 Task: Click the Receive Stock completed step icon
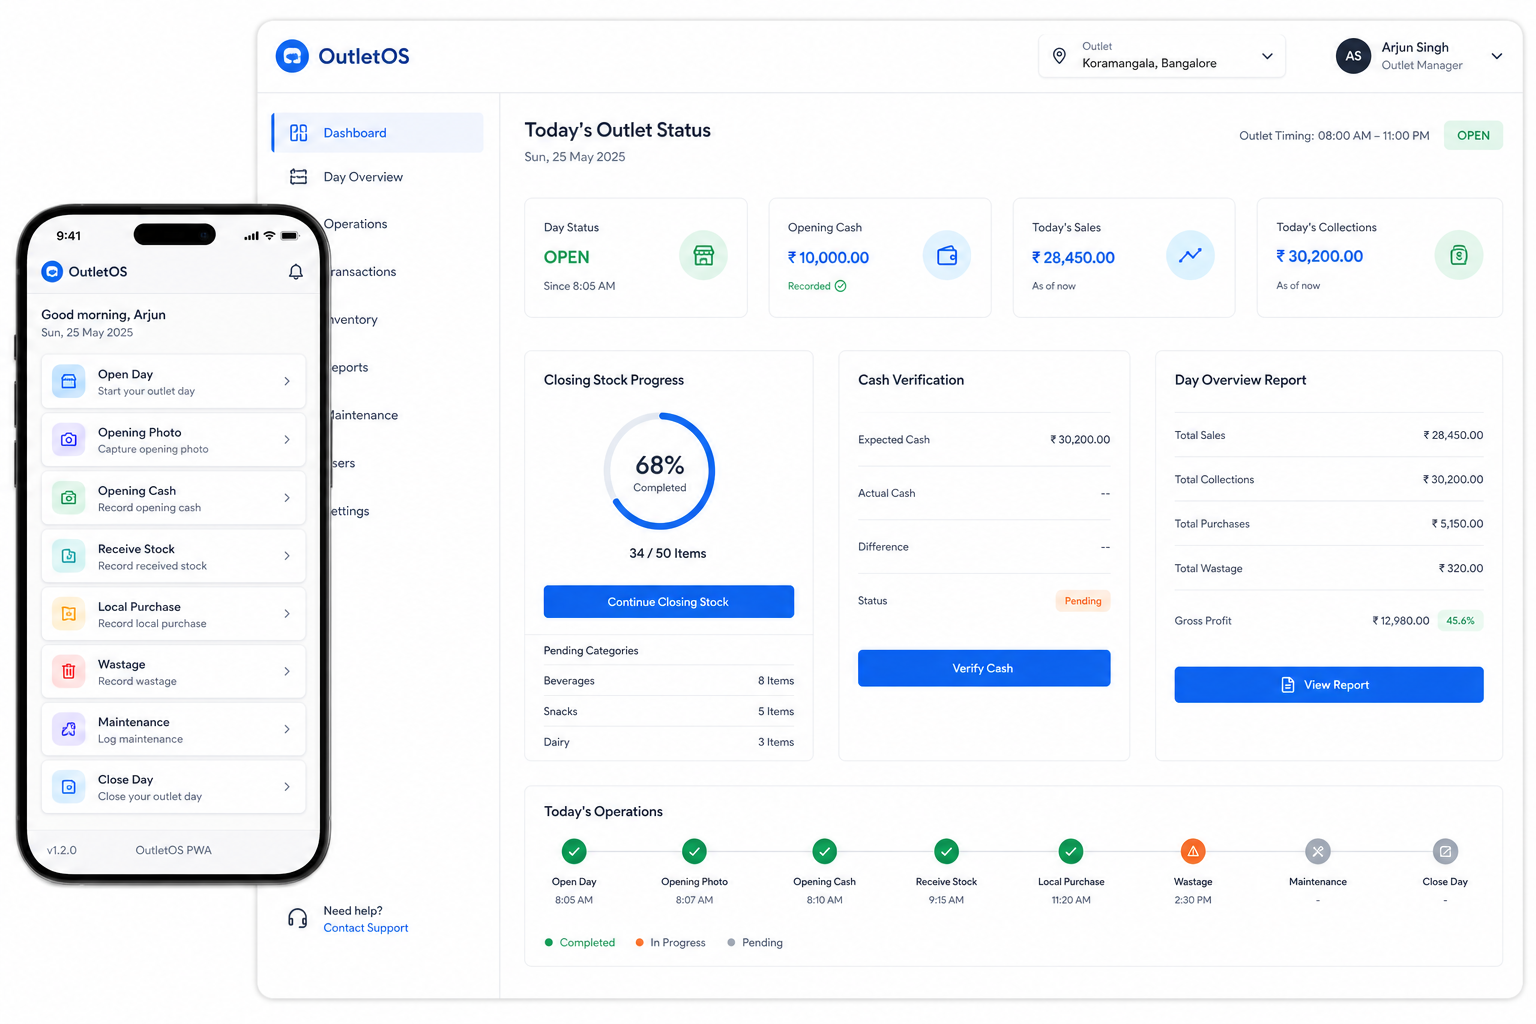point(946,852)
